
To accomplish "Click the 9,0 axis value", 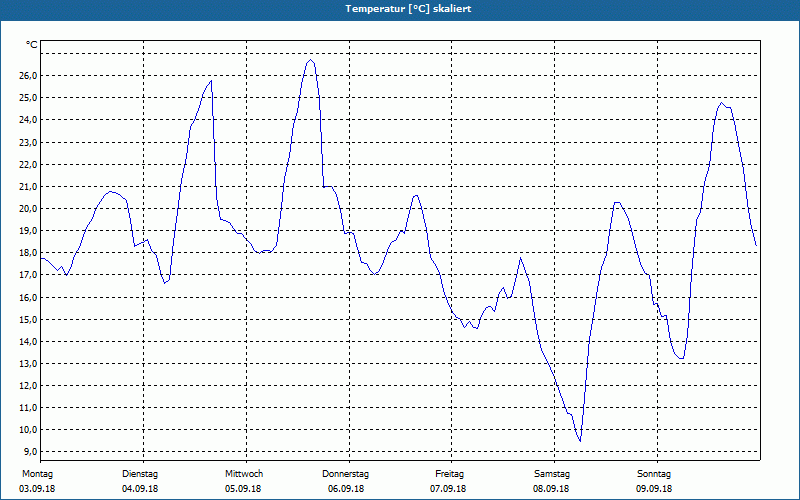I will click(x=30, y=452).
